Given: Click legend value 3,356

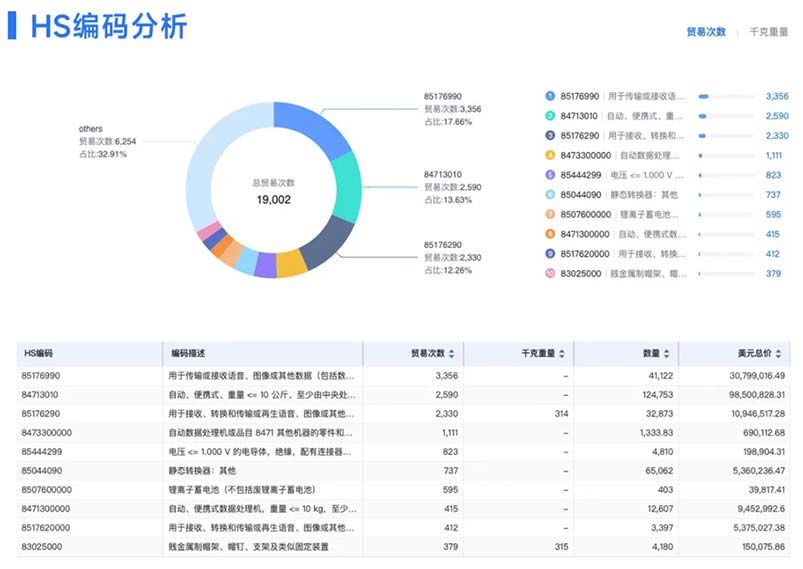Looking at the screenshot, I should [777, 96].
